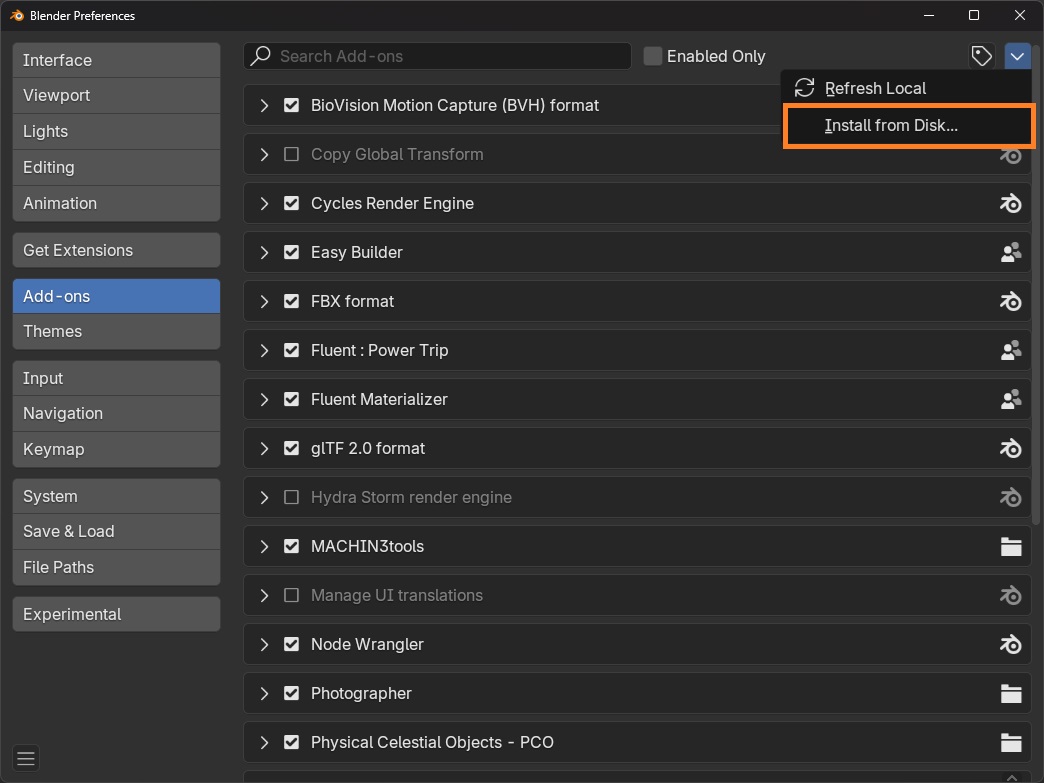Screen dimensions: 1044x783
Task: Click community icon on Fluent : Power Trip row
Action: pos(1011,350)
